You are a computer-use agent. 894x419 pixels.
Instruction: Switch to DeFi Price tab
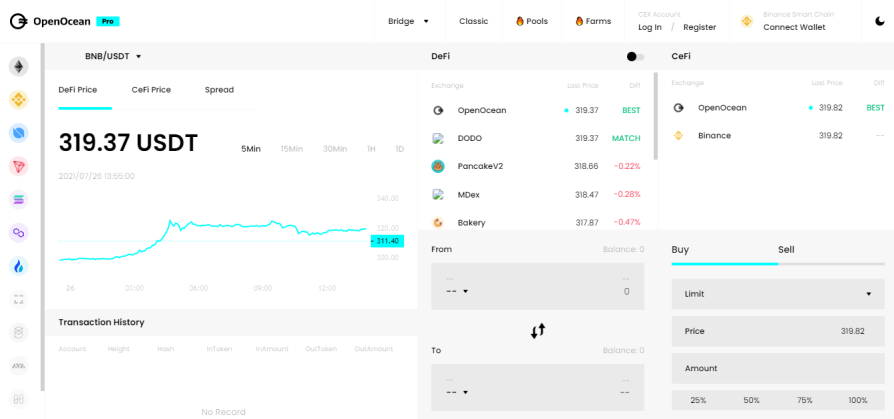78,90
